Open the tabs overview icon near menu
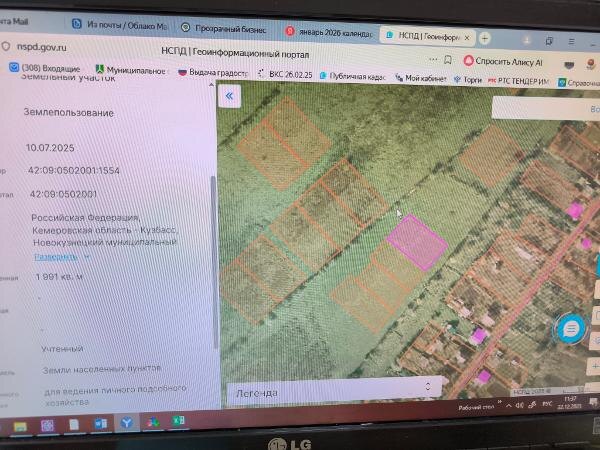 (549, 41)
